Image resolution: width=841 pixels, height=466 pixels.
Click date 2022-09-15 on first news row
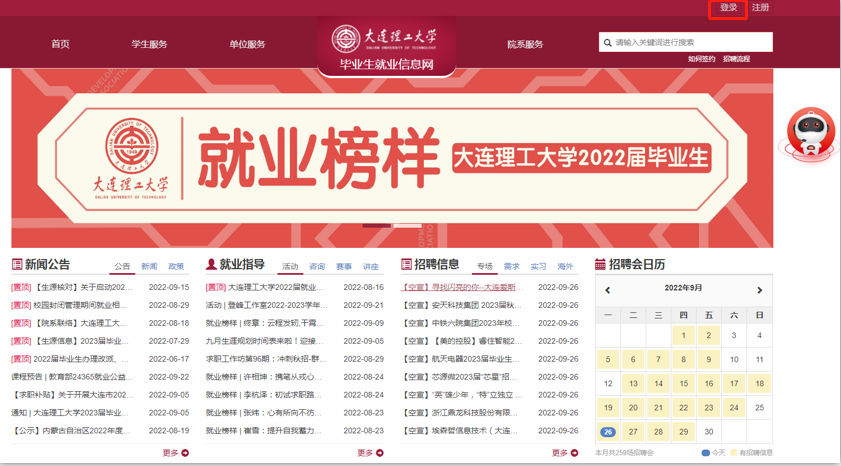pos(169,287)
